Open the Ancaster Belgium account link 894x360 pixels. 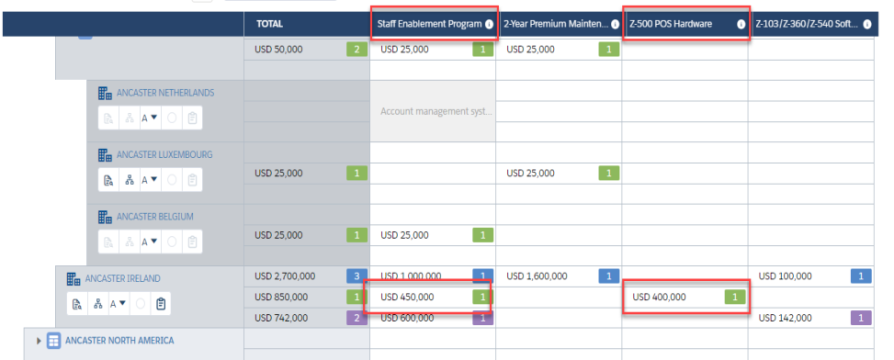tap(155, 217)
